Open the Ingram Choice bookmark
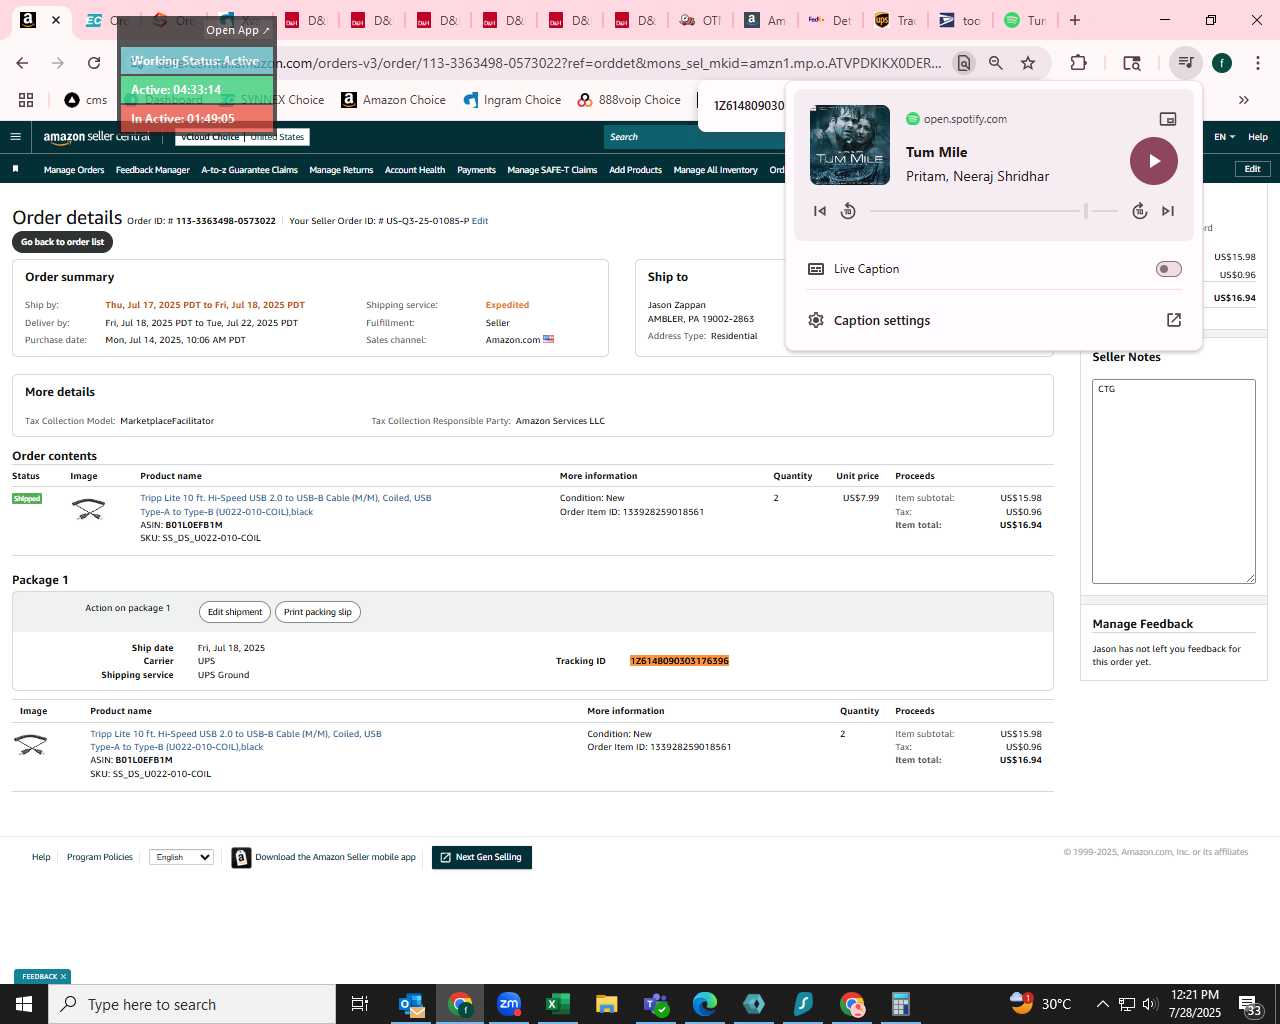Image resolution: width=1280 pixels, height=1024 pixels. point(512,100)
